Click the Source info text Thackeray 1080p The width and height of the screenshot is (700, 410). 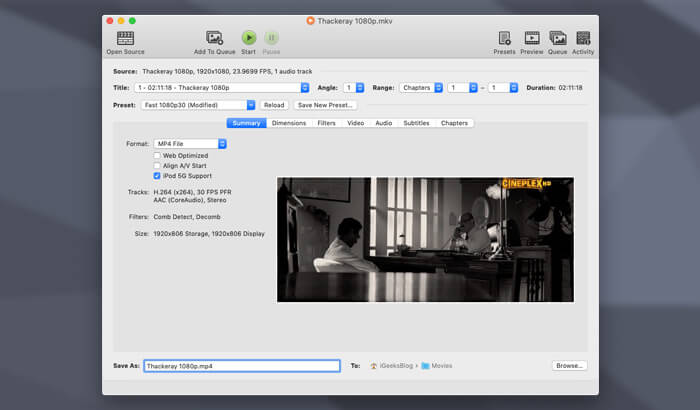tap(227, 71)
